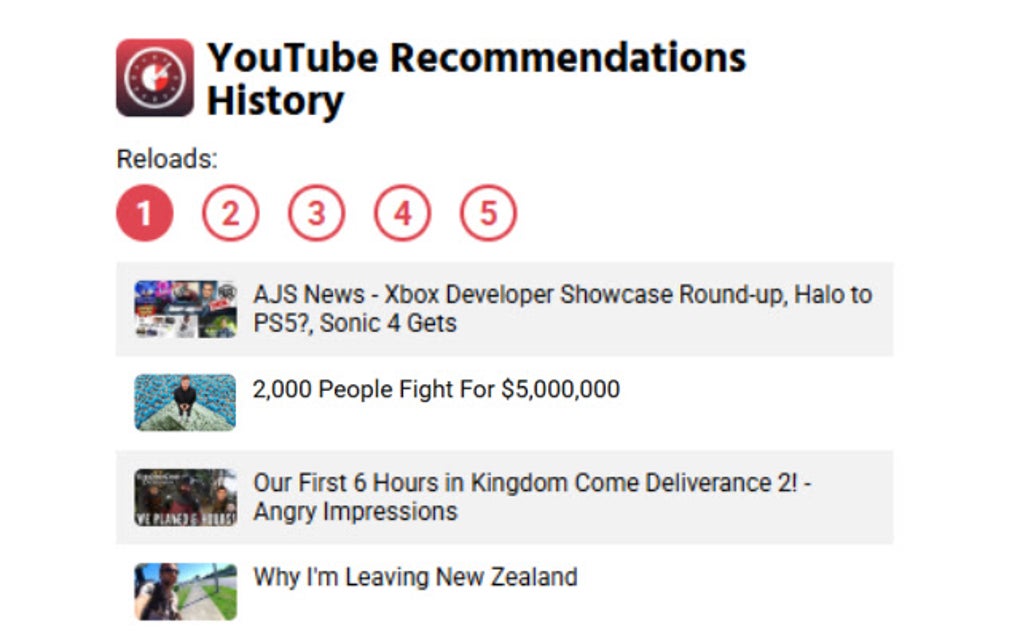1020x638 pixels.
Task: Open the AJS News Xbox Showcase video
Action: (560, 309)
